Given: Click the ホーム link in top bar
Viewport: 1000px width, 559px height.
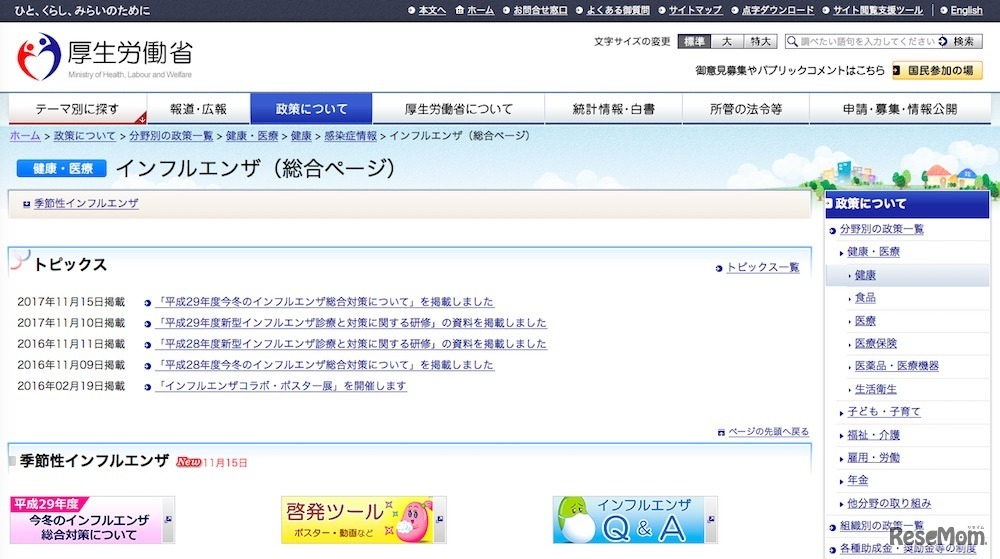Looking at the screenshot, I should pos(480,10).
